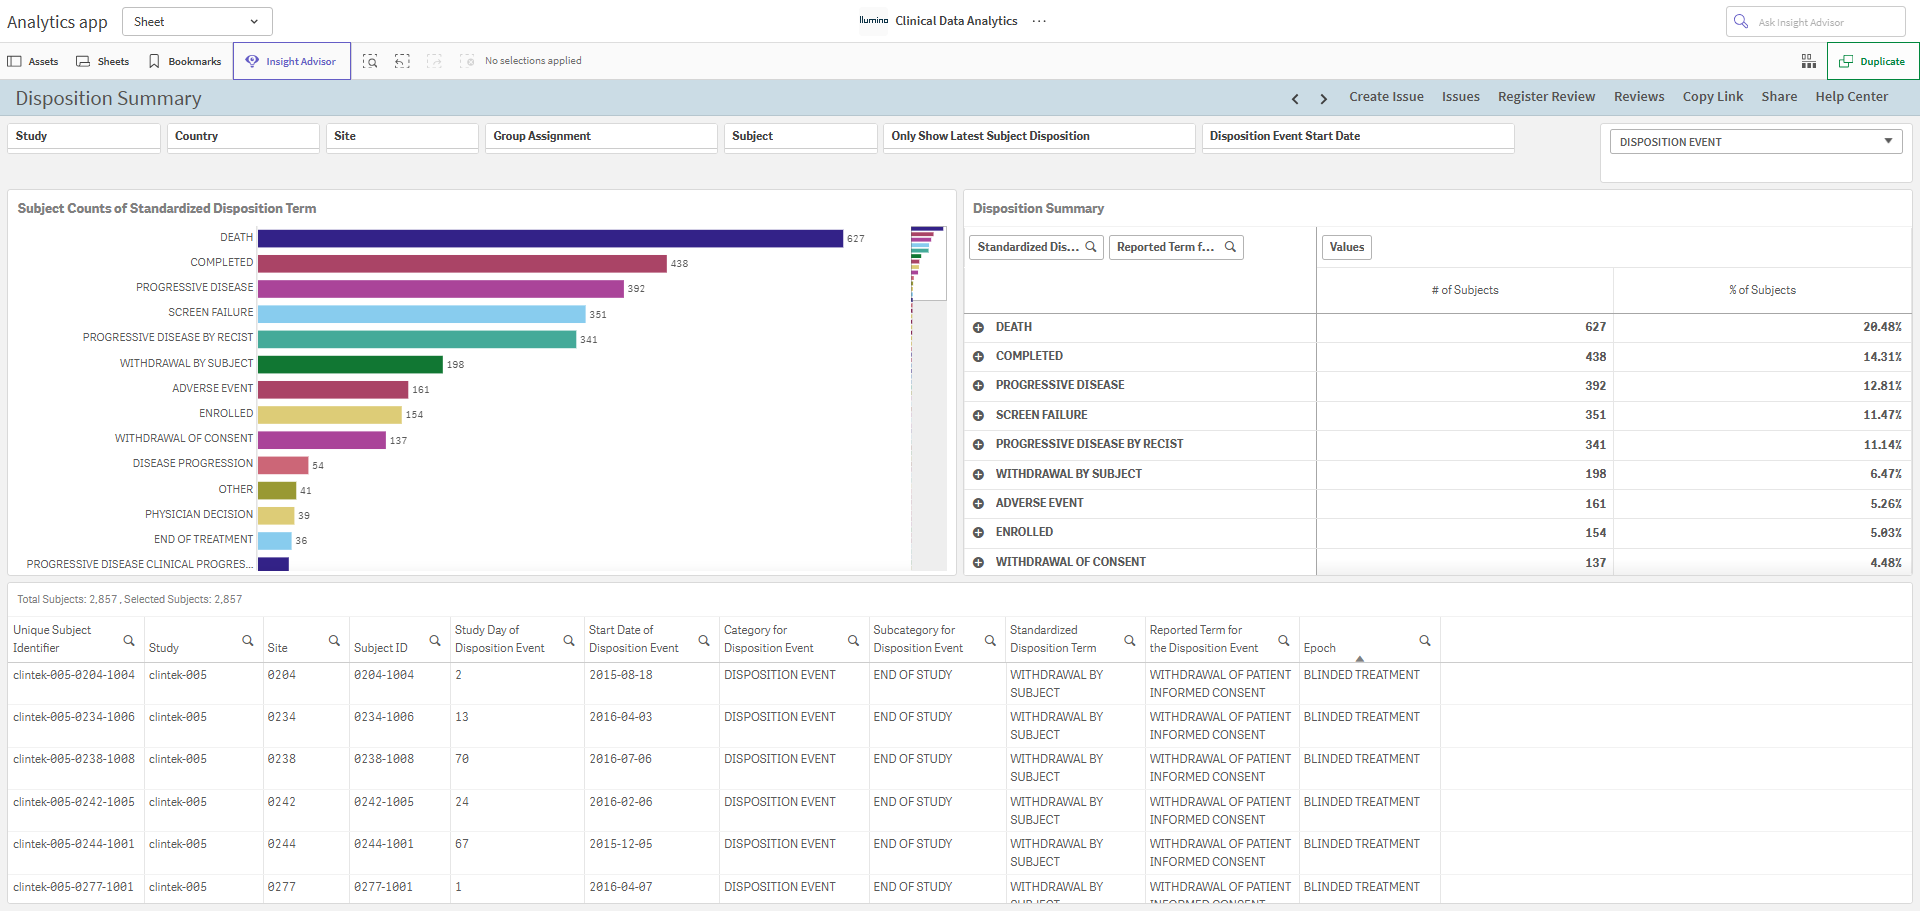Expand the WITHDRAWAL BY SUBJECT pivot row

point(978,474)
